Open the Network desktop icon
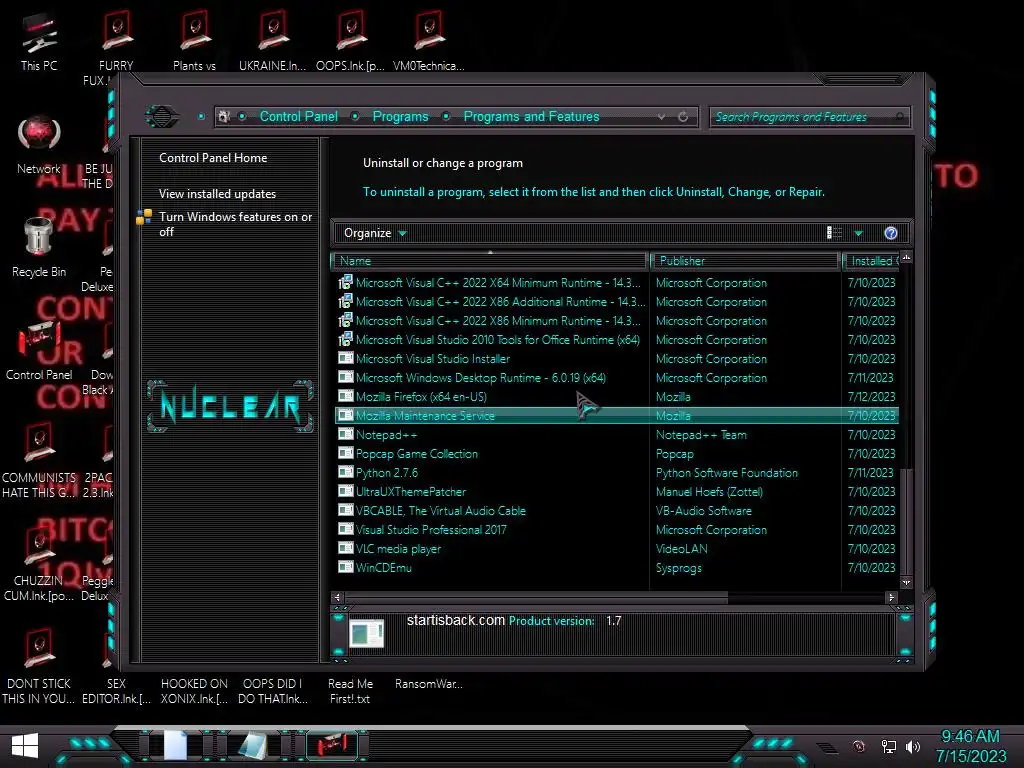This screenshot has height=768, width=1024. [x=39, y=143]
